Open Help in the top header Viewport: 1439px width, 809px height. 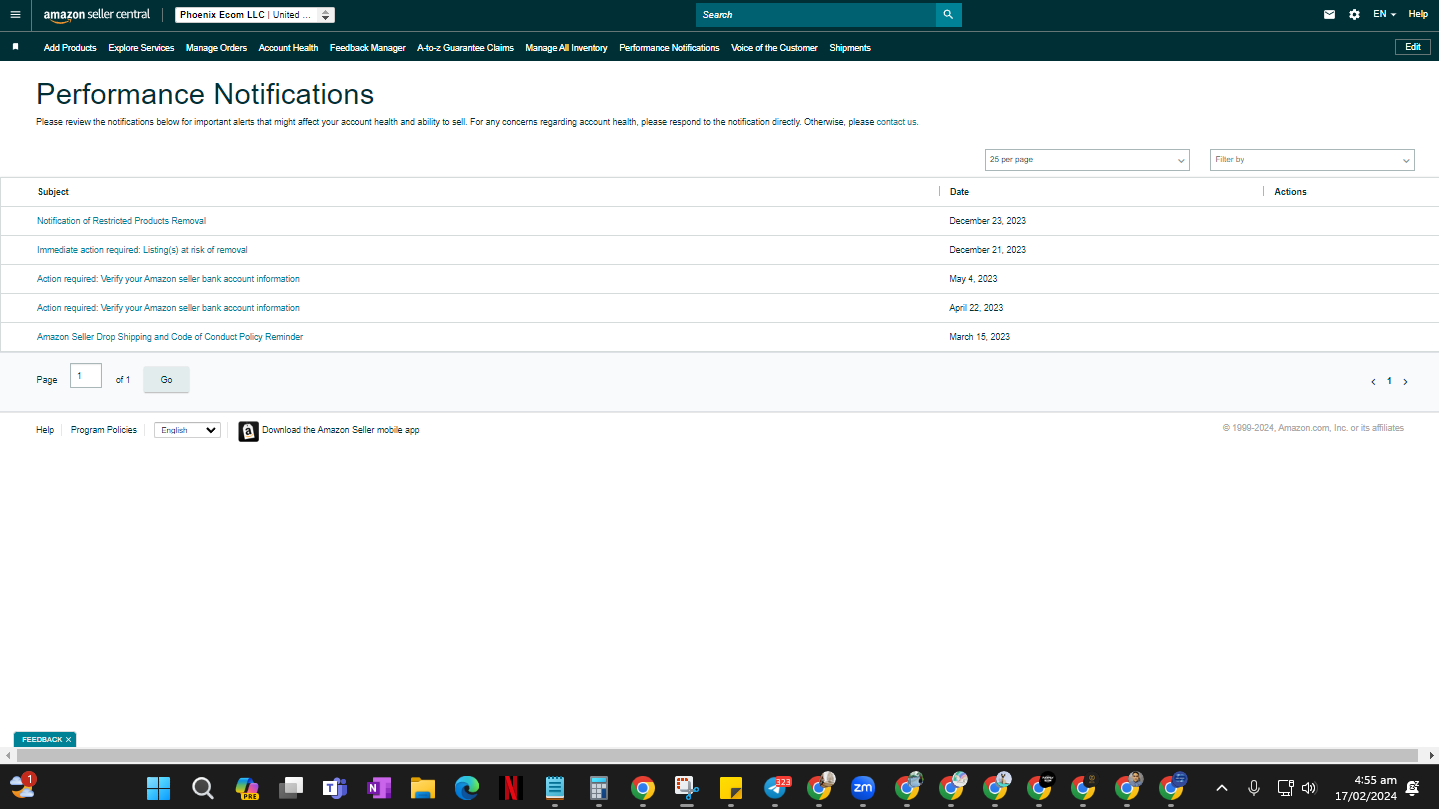[1418, 15]
